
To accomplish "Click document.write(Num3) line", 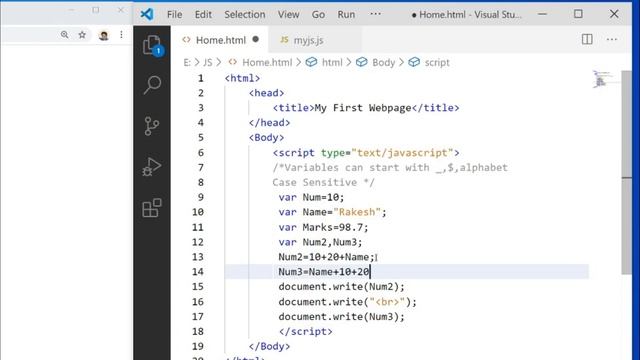I will tap(342, 316).
